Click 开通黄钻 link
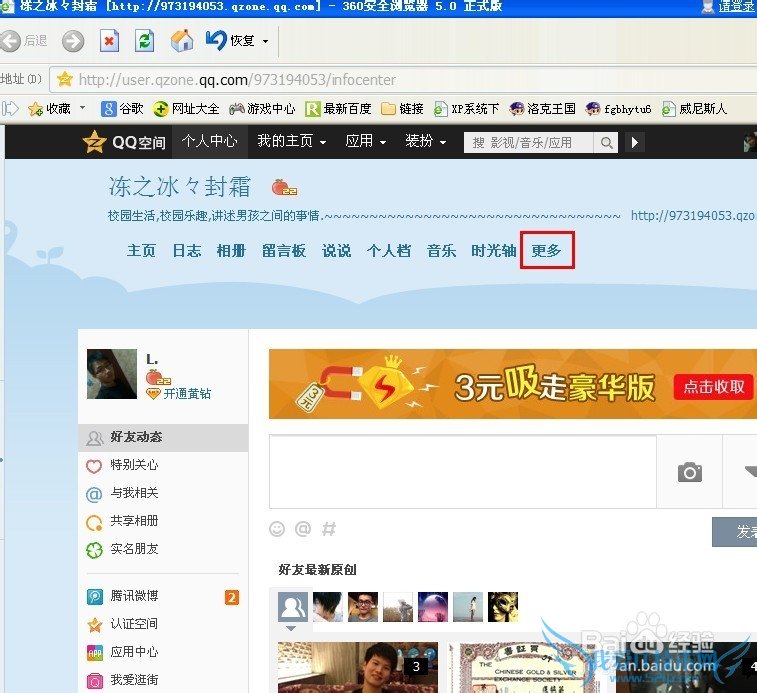Screen dimensions: 757x693 [187, 394]
